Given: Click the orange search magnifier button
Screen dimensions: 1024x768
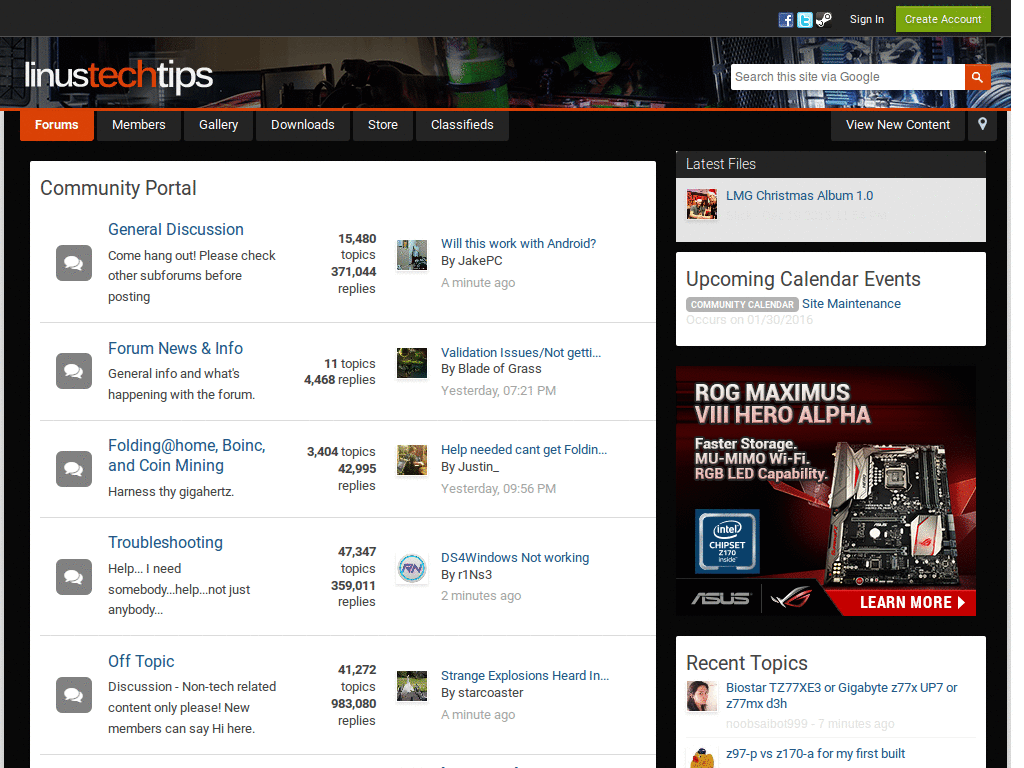Looking at the screenshot, I should [977, 77].
